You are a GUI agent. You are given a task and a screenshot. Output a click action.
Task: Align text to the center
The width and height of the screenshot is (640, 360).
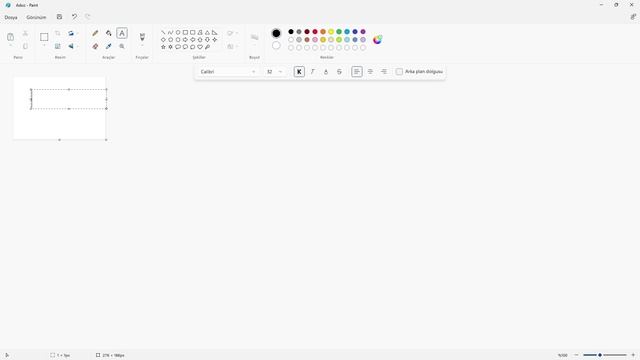tap(370, 72)
